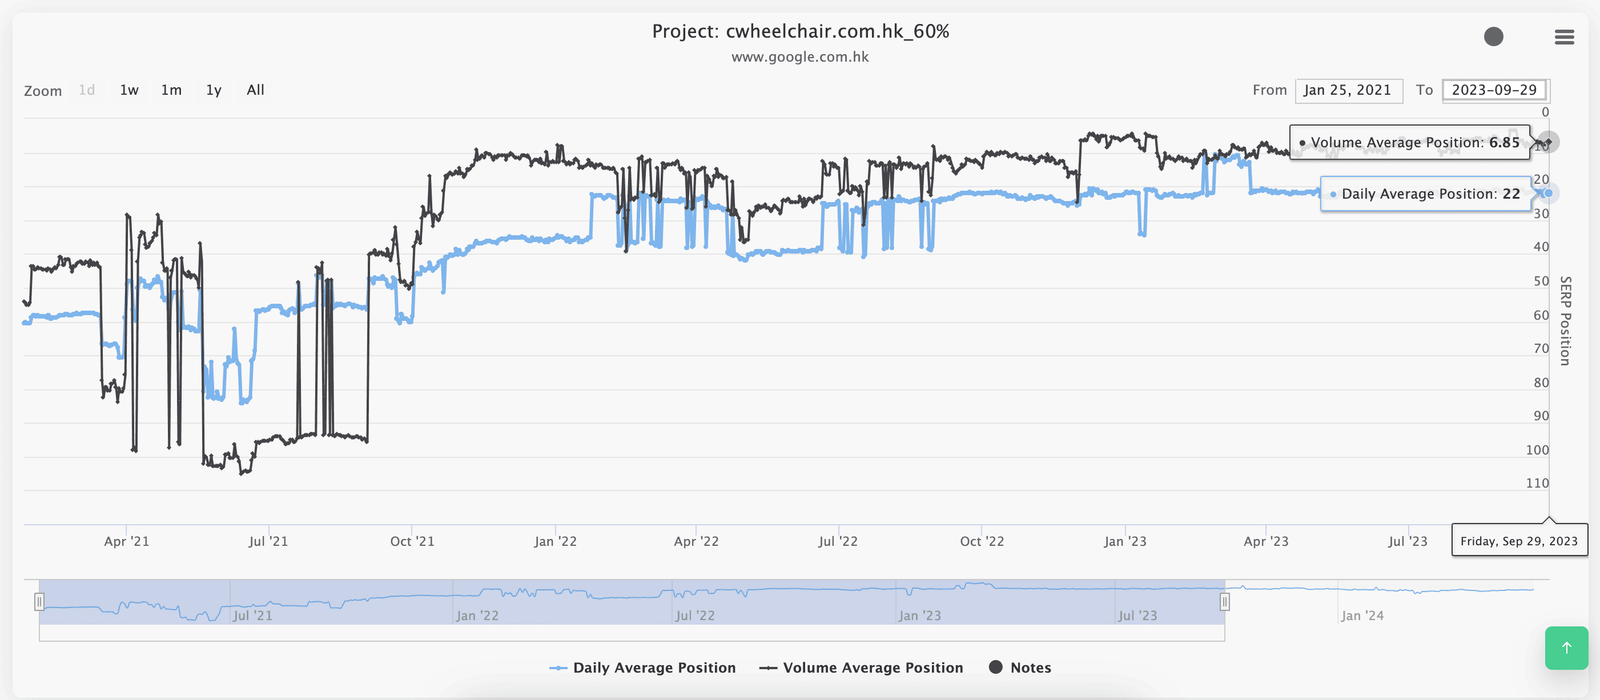Toggle Daily Average Position legend series
This screenshot has height=700, width=1600.
point(643,668)
